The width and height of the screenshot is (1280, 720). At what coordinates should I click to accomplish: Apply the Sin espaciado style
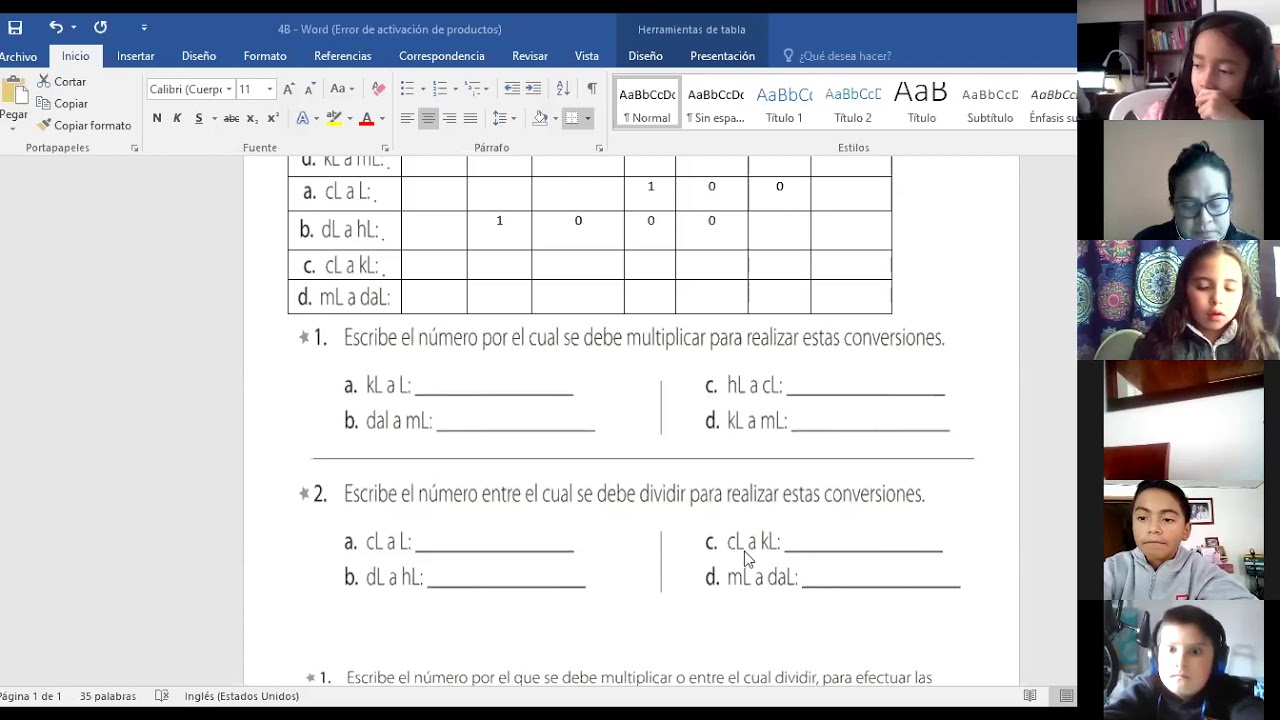pos(715,103)
